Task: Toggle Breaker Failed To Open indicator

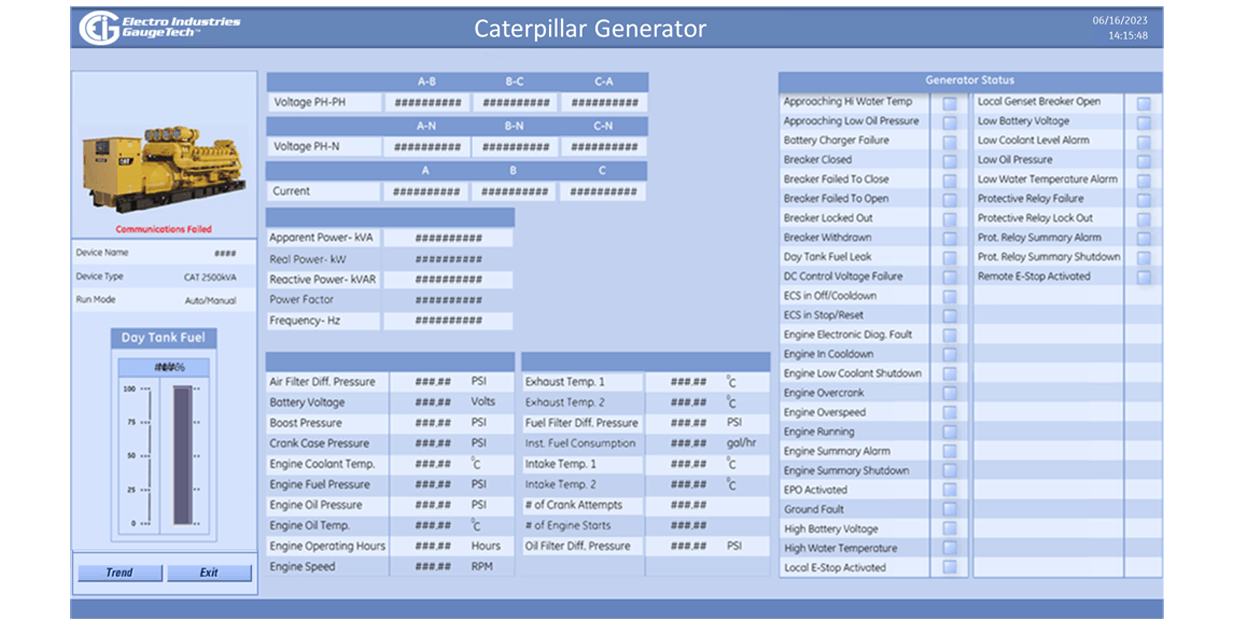Action: point(949,199)
